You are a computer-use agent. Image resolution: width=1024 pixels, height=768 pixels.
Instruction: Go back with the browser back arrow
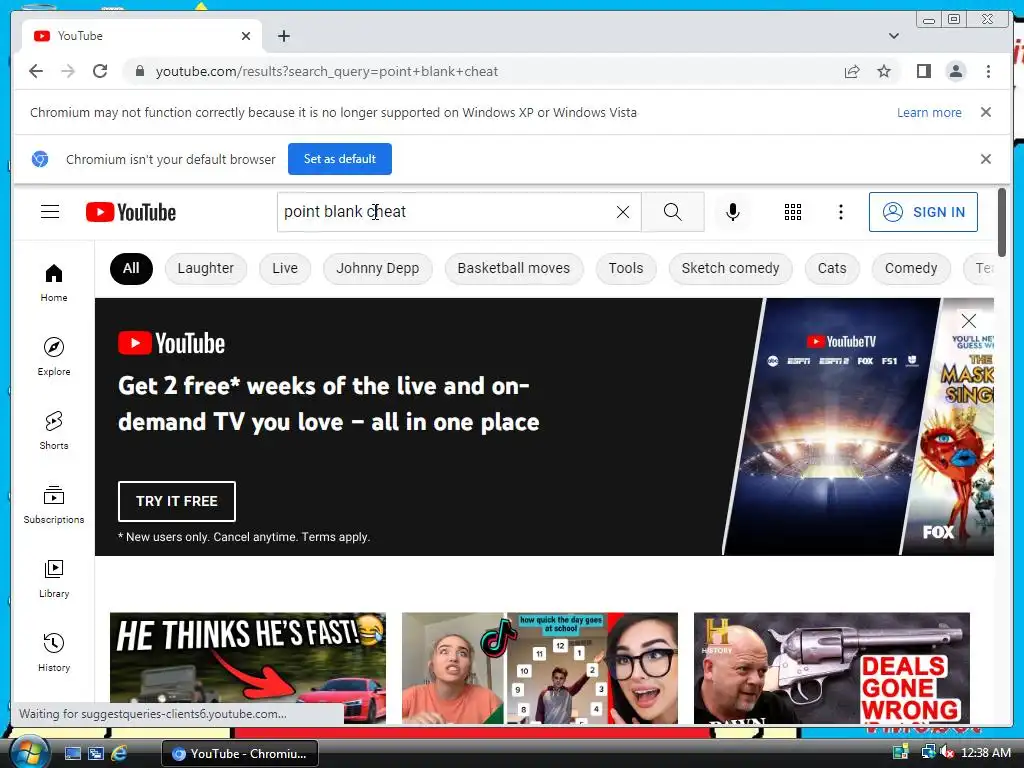pos(36,71)
